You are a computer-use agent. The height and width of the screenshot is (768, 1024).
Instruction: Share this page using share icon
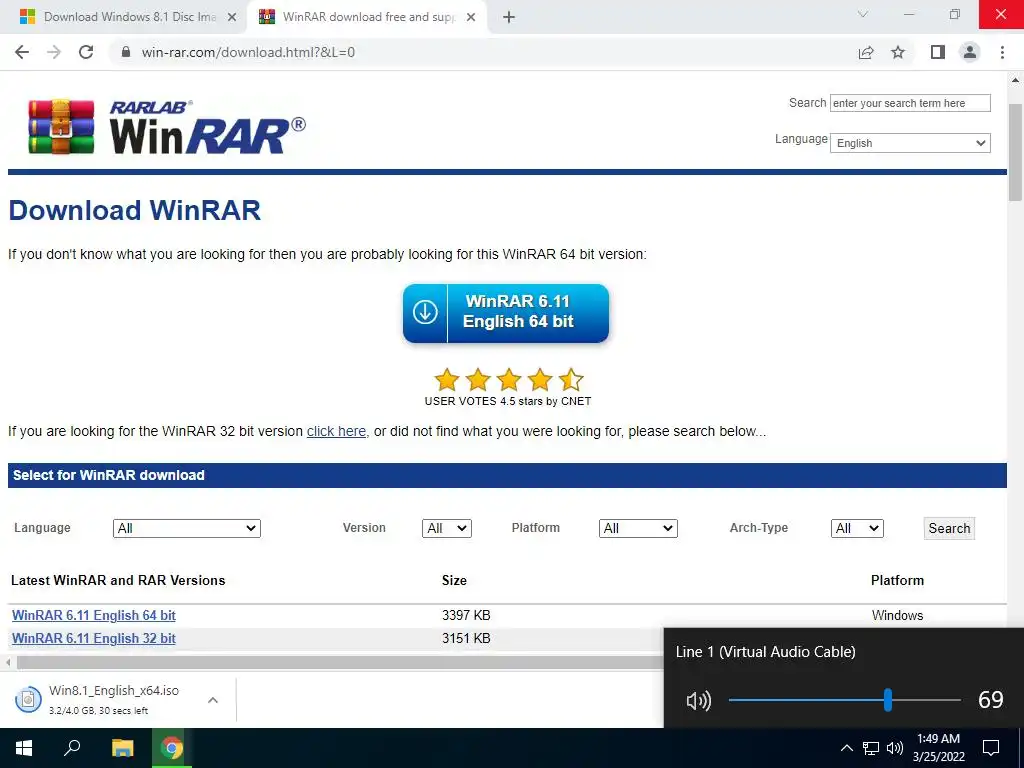[866, 52]
